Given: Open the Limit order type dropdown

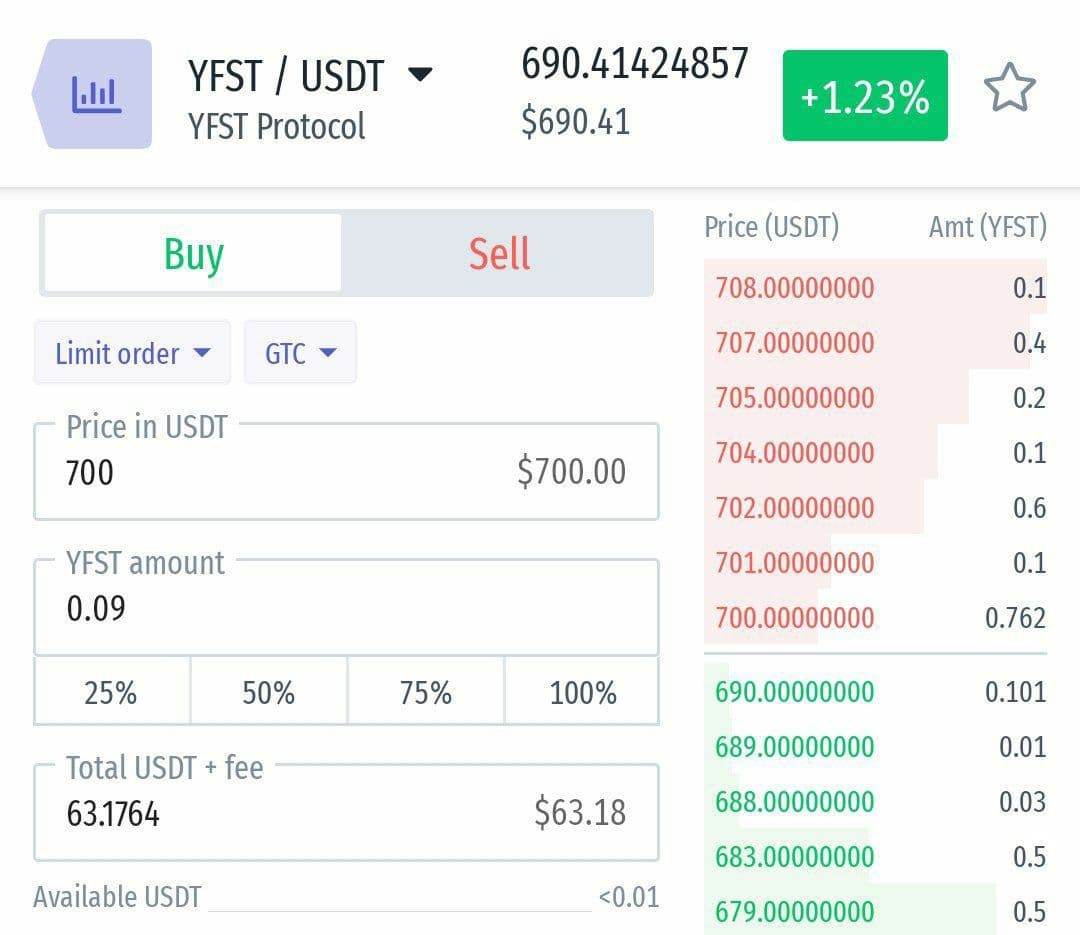Looking at the screenshot, I should pyautogui.click(x=132, y=353).
